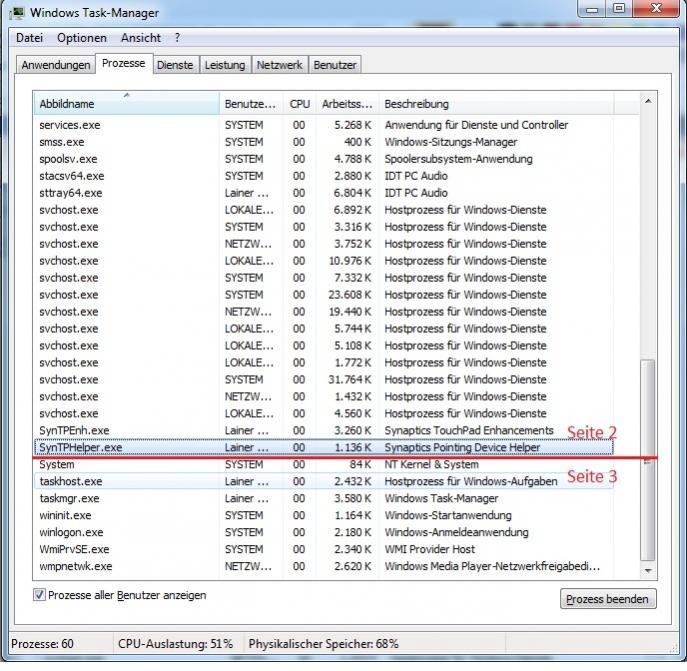The image size is (687, 671).
Task: Select the wmpnetwk.exe process row
Action: pyautogui.click(x=323, y=566)
